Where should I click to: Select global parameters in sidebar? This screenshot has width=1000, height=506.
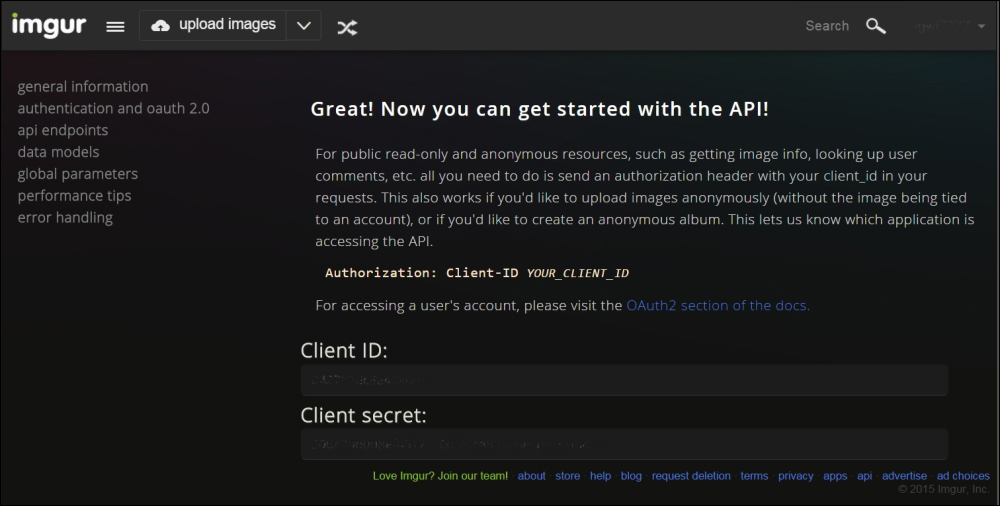tap(78, 174)
